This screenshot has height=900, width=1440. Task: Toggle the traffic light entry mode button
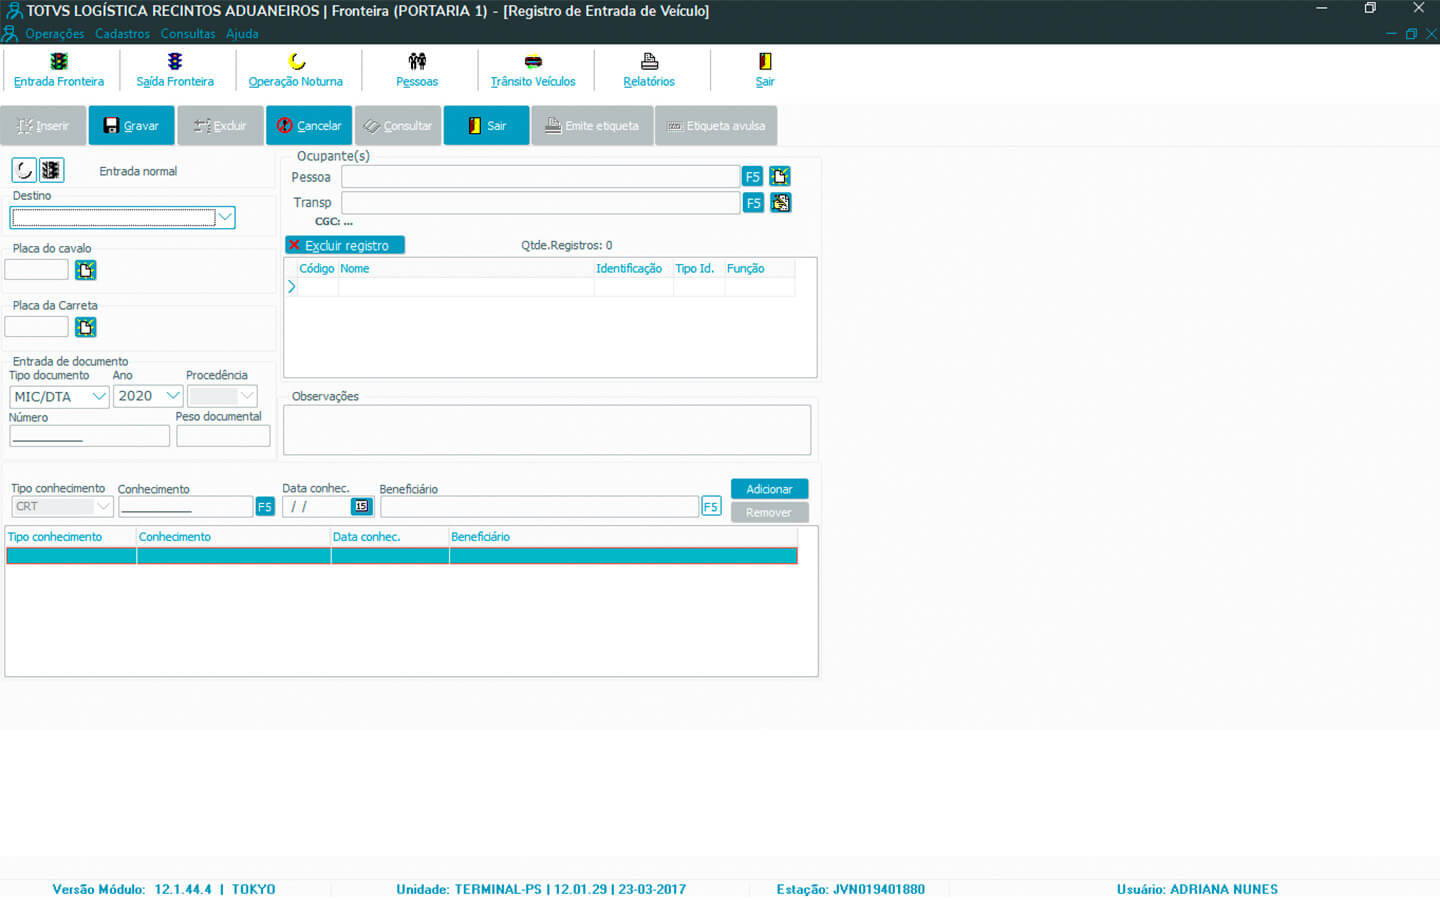51,170
